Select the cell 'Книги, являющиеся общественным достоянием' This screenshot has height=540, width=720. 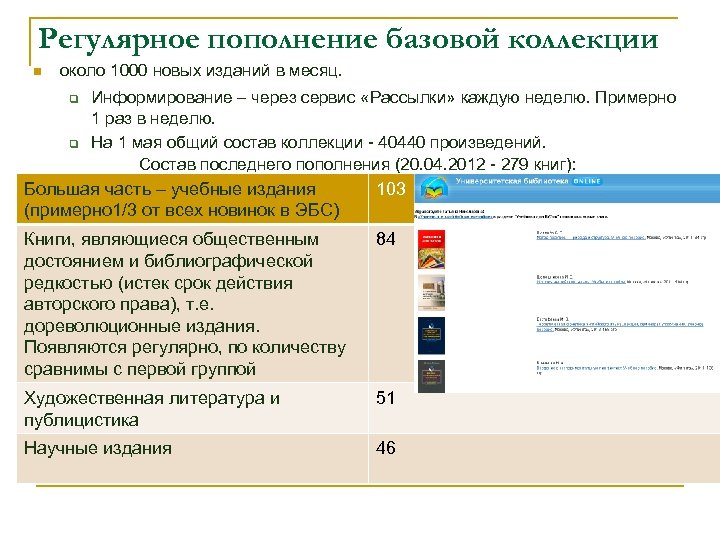[x=192, y=304]
